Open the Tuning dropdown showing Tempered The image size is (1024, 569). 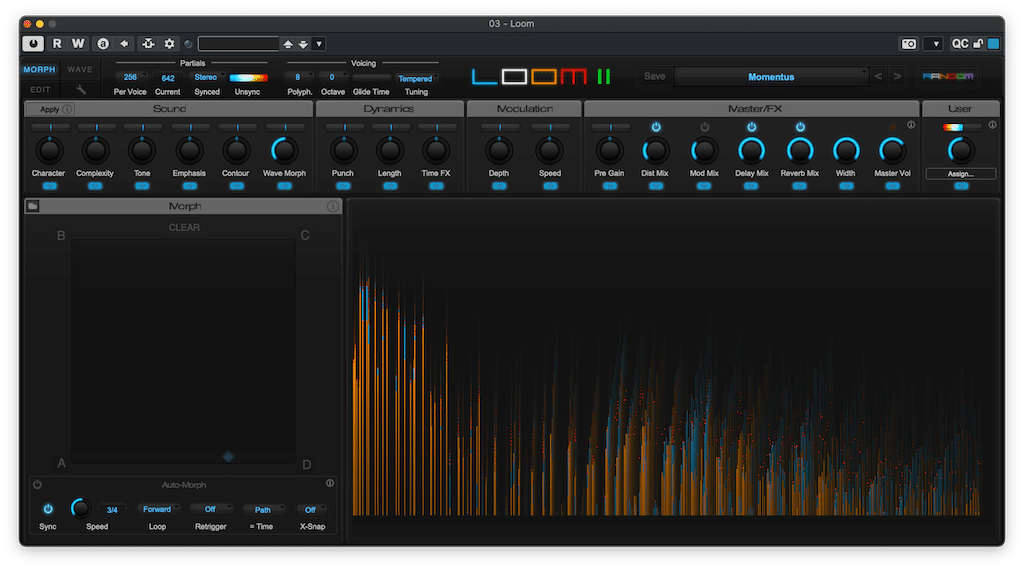tap(415, 78)
